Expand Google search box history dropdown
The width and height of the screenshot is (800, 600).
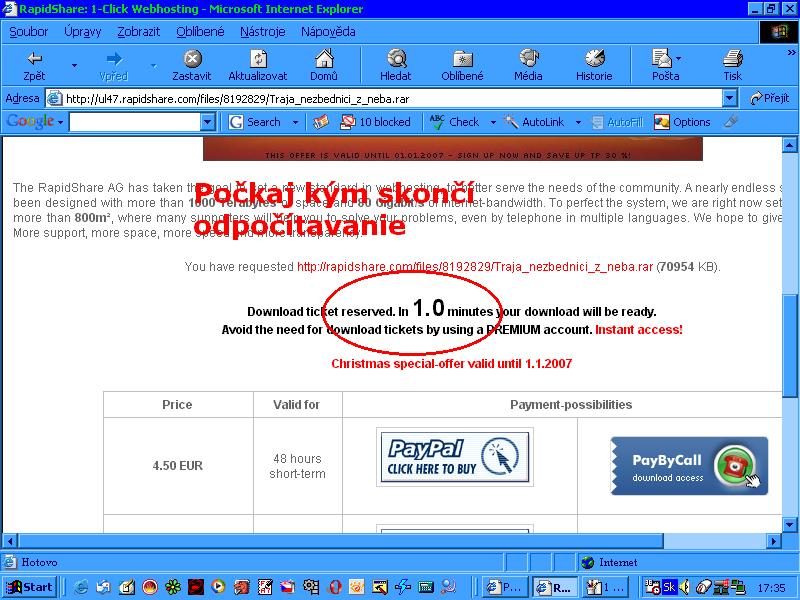207,122
